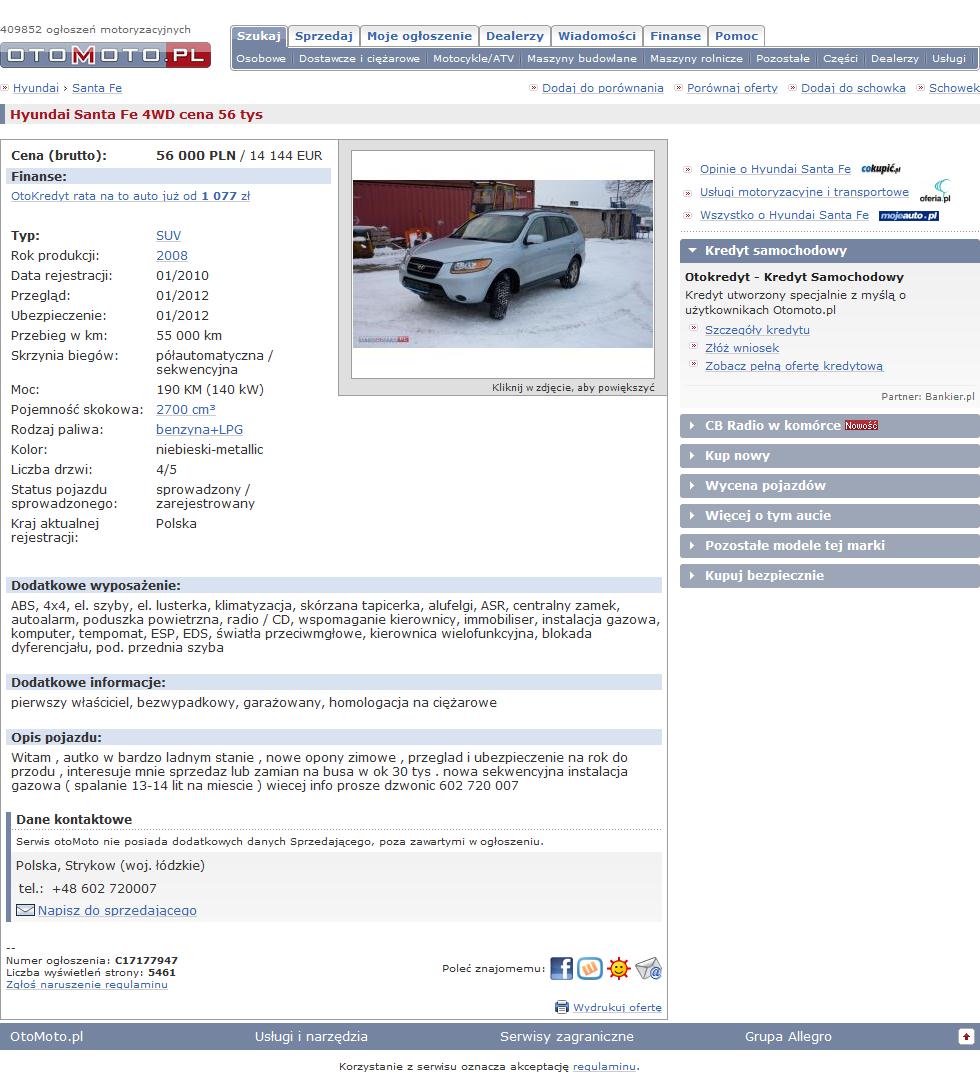Screen dimensions: 980x1092
Task: Share via the sun smiley icon
Action: tap(619, 968)
